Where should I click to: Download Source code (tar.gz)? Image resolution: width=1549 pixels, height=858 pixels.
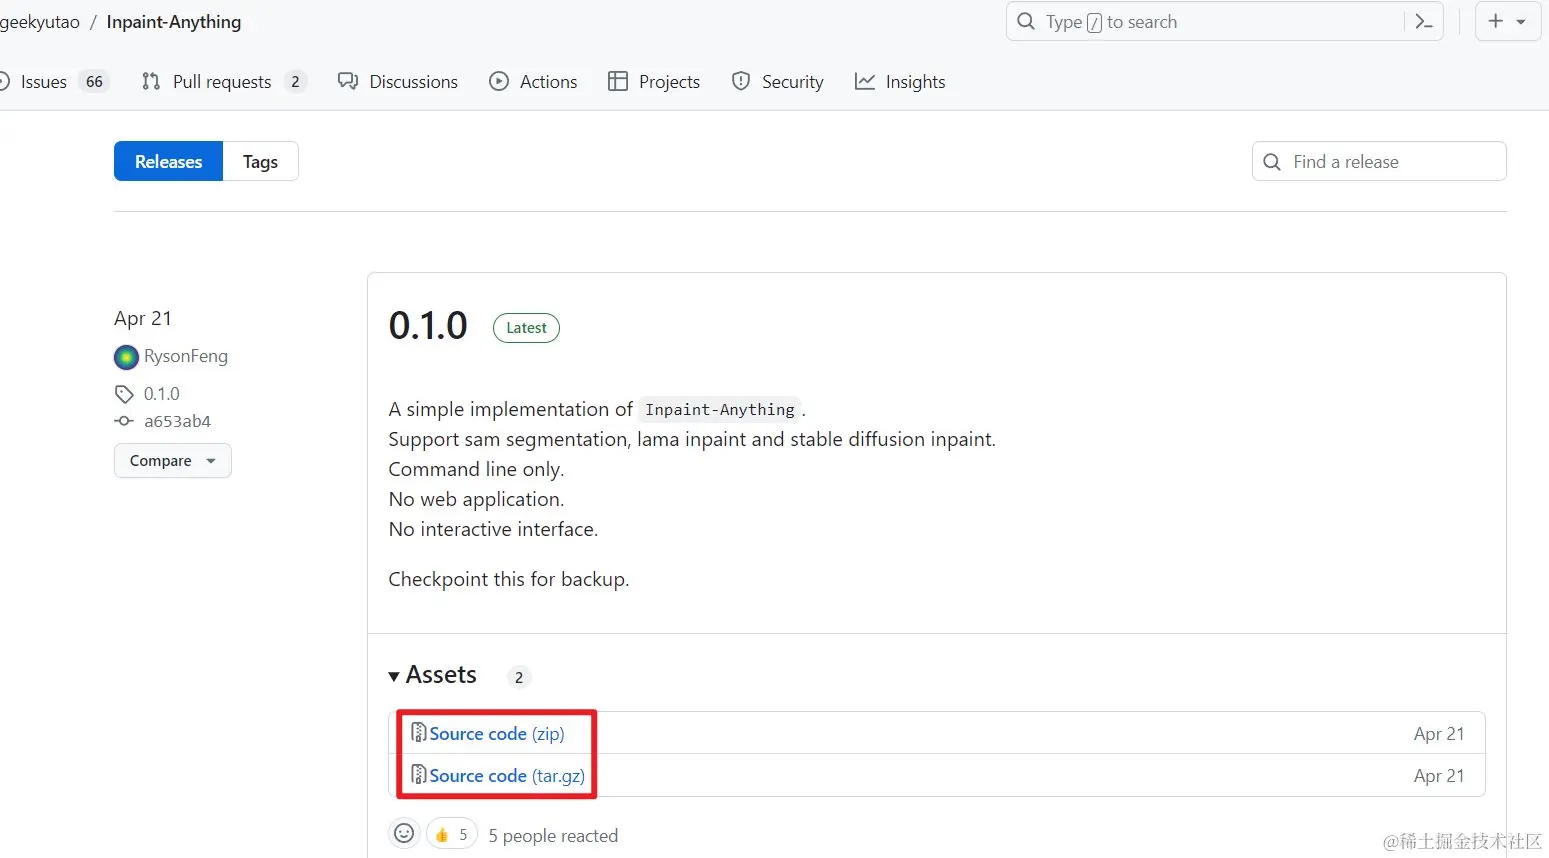click(x=507, y=775)
